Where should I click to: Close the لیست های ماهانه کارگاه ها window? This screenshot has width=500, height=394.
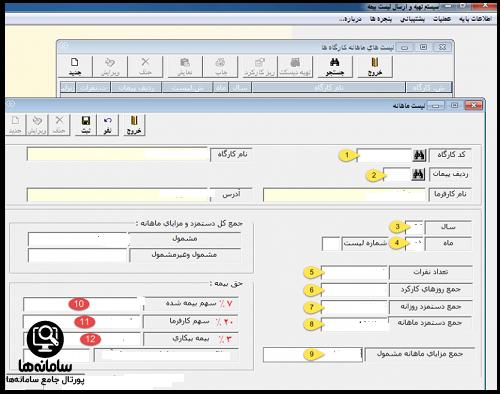click(442, 47)
